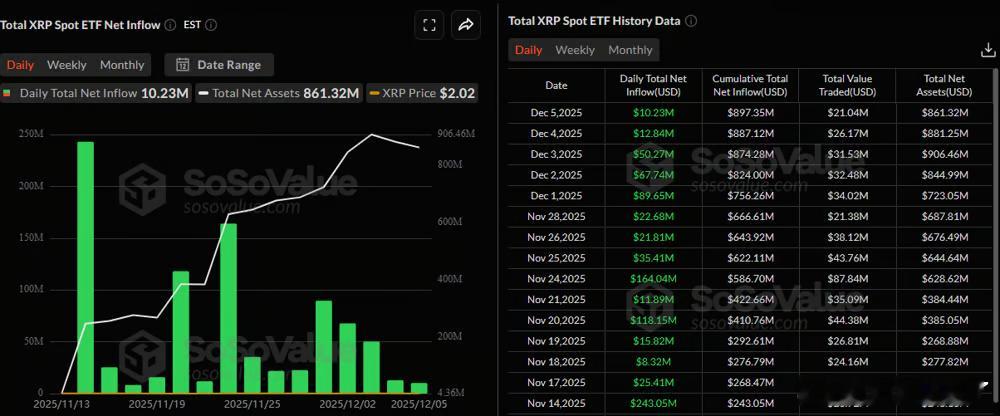Click the $11.89M inflow value

[653, 299]
